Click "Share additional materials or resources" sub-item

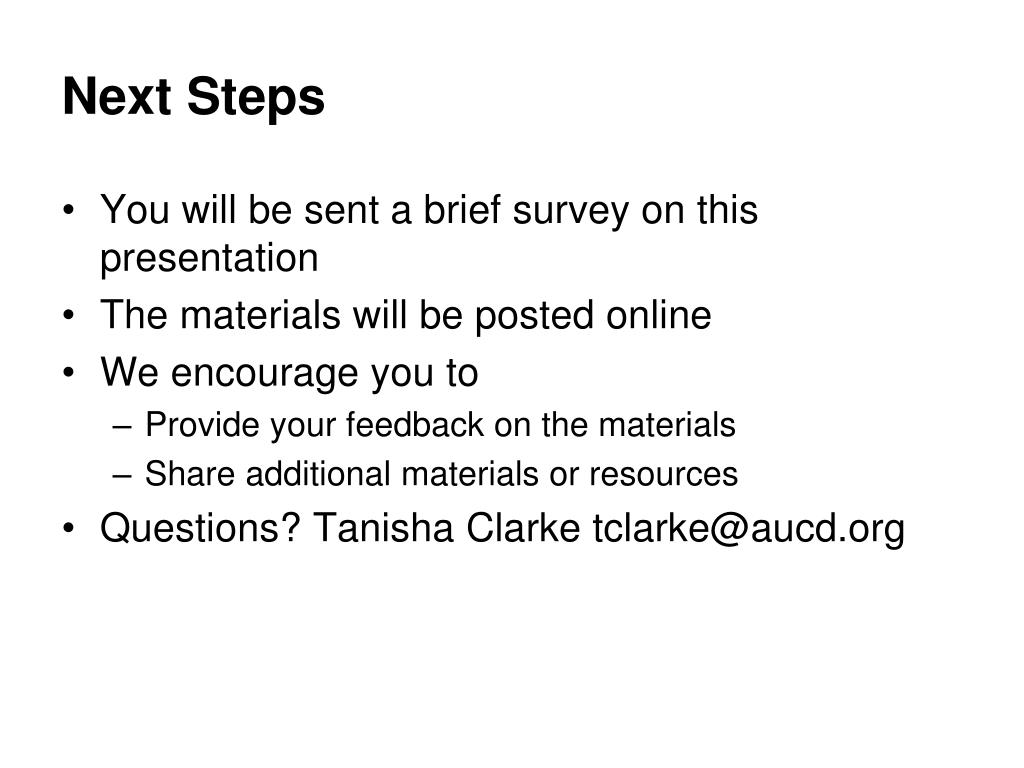(x=441, y=473)
